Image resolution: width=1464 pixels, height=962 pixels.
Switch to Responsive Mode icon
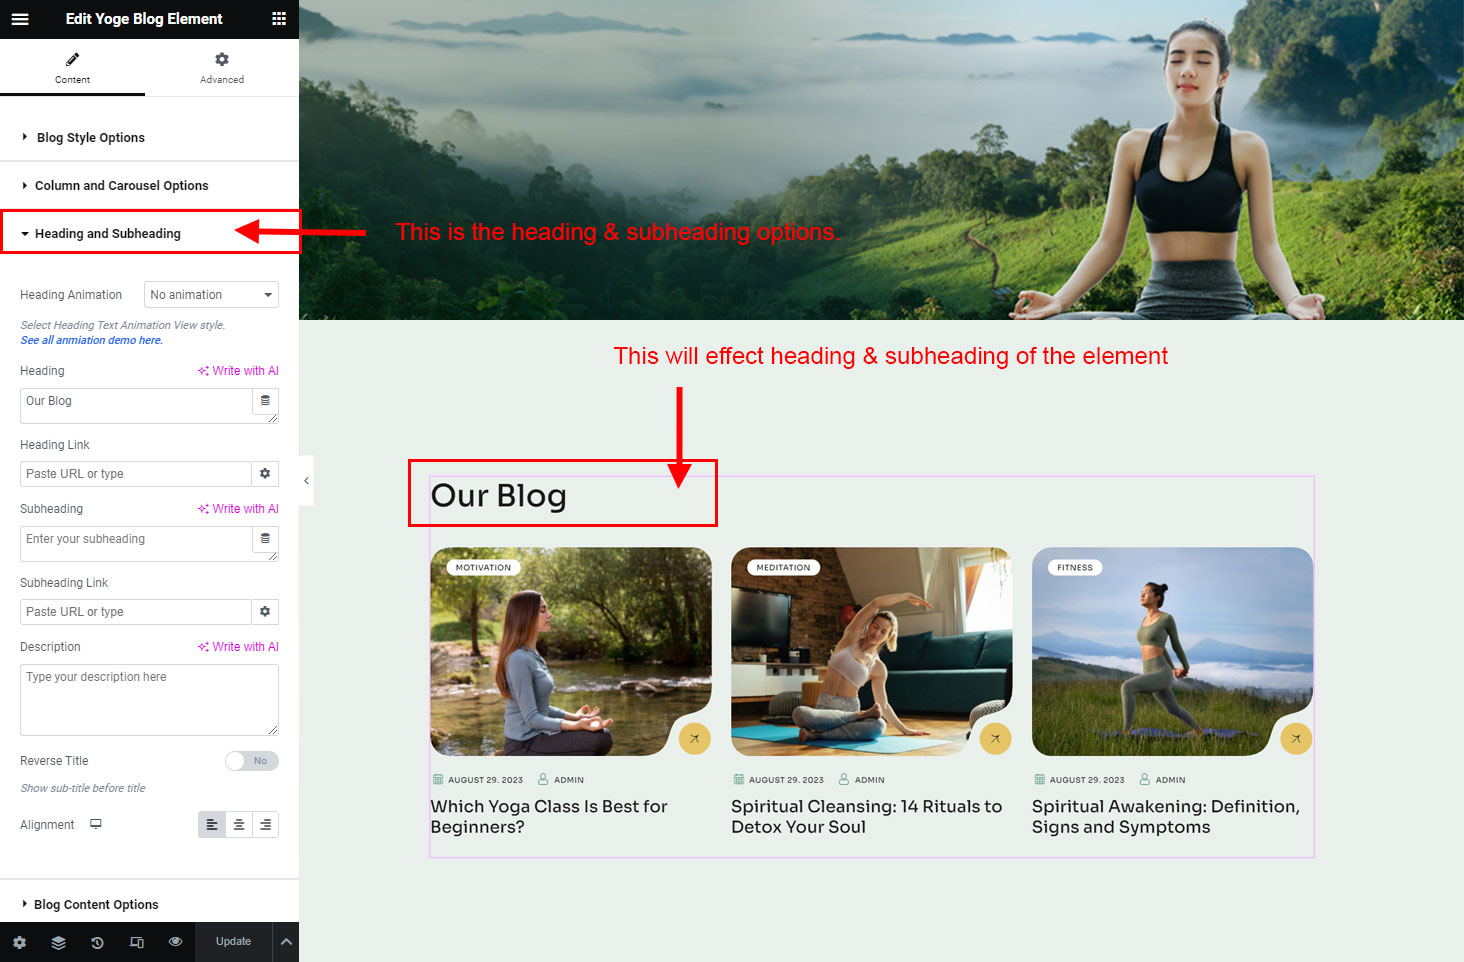tap(137, 942)
